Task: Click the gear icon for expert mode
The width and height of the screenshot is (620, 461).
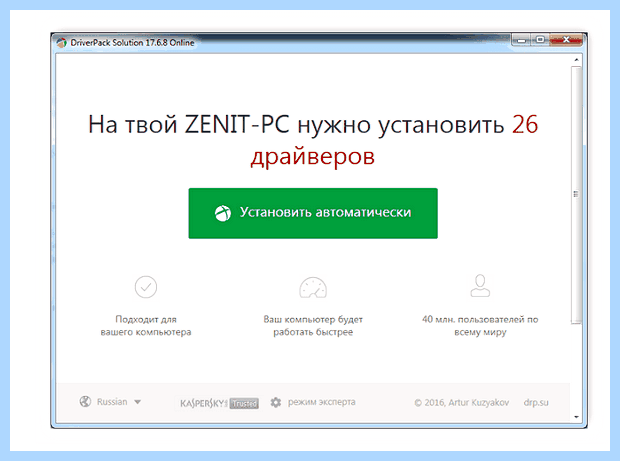Action: click(276, 402)
